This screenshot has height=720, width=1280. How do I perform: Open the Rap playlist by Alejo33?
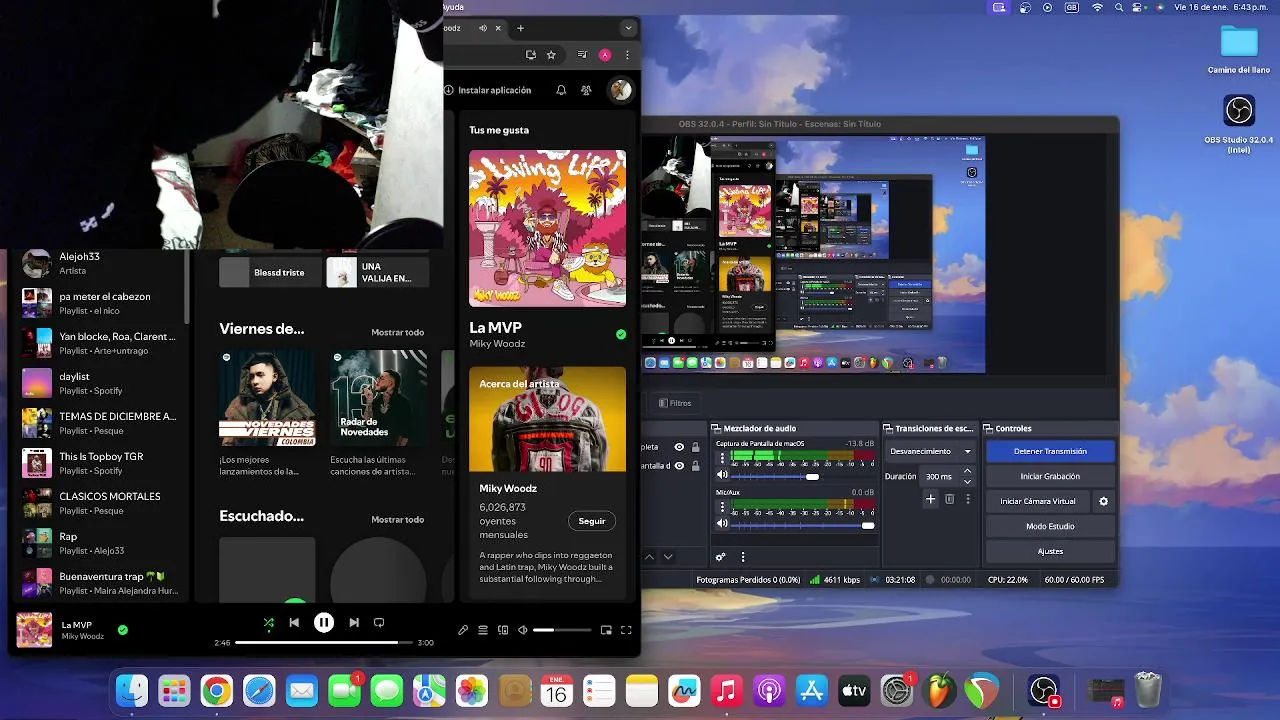coord(100,543)
